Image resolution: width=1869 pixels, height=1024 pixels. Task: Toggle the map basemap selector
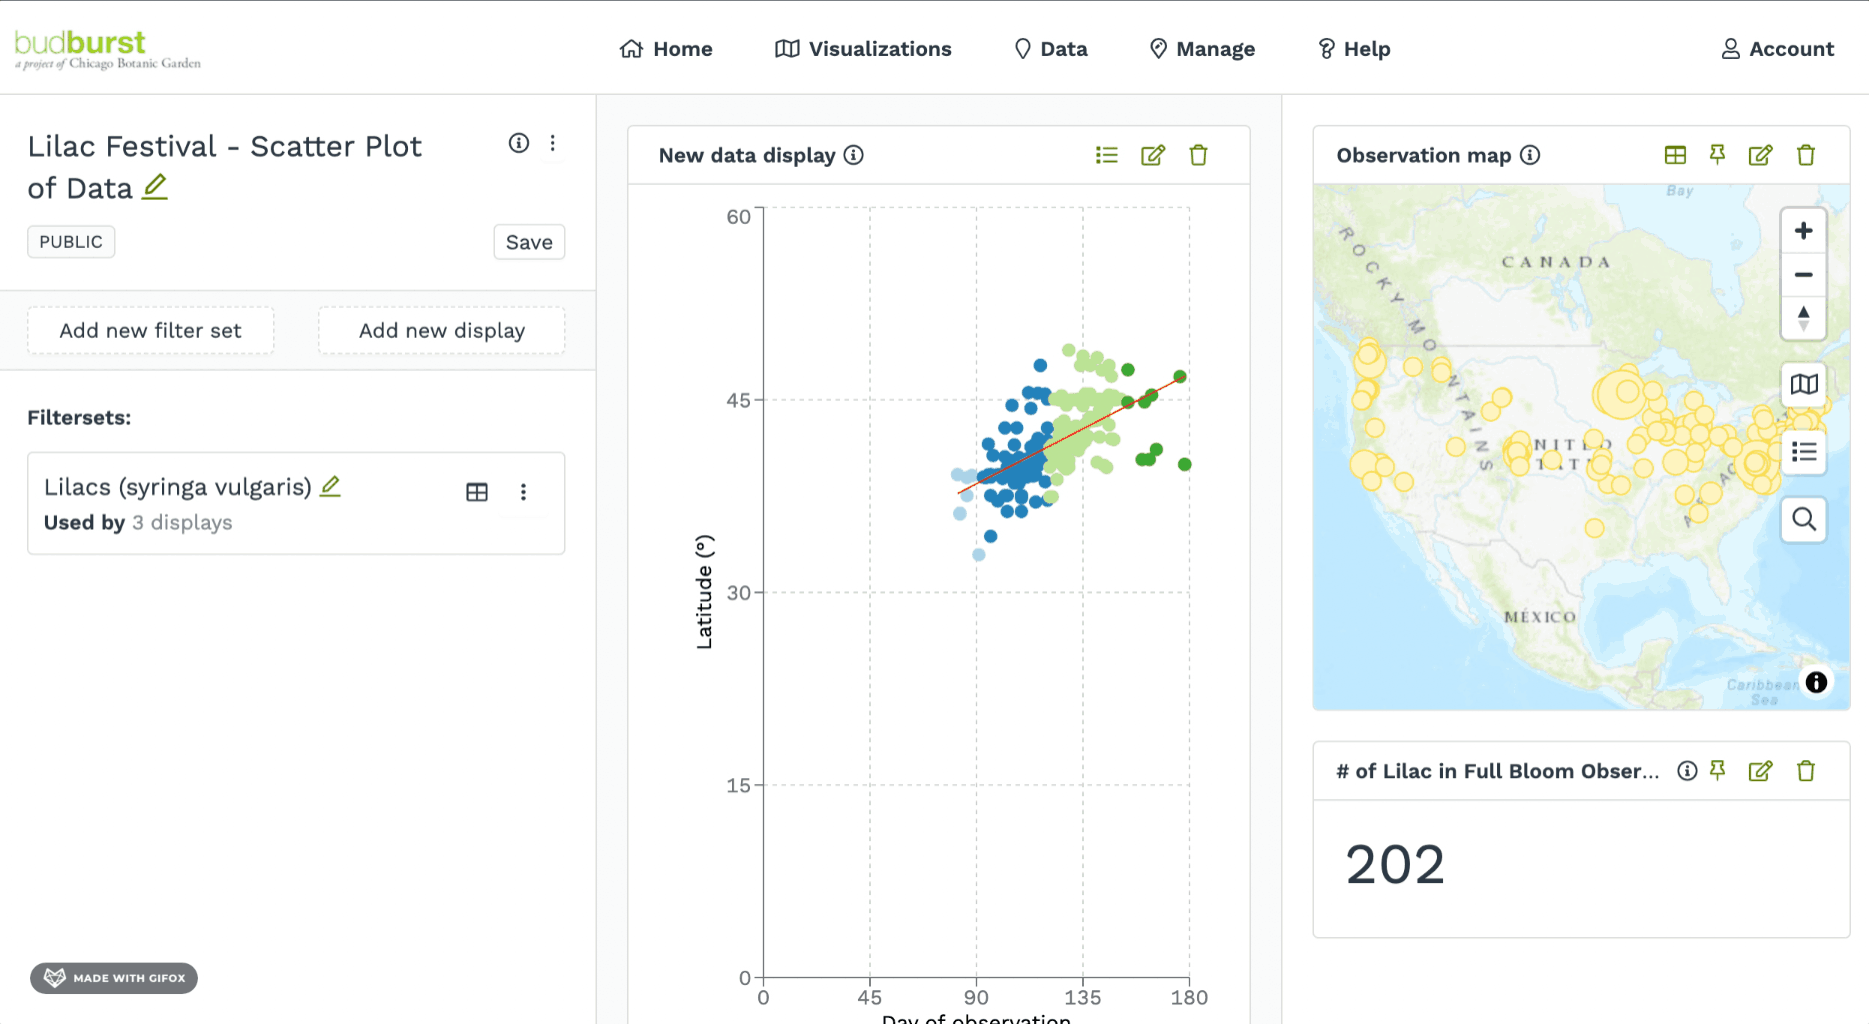coord(1803,384)
